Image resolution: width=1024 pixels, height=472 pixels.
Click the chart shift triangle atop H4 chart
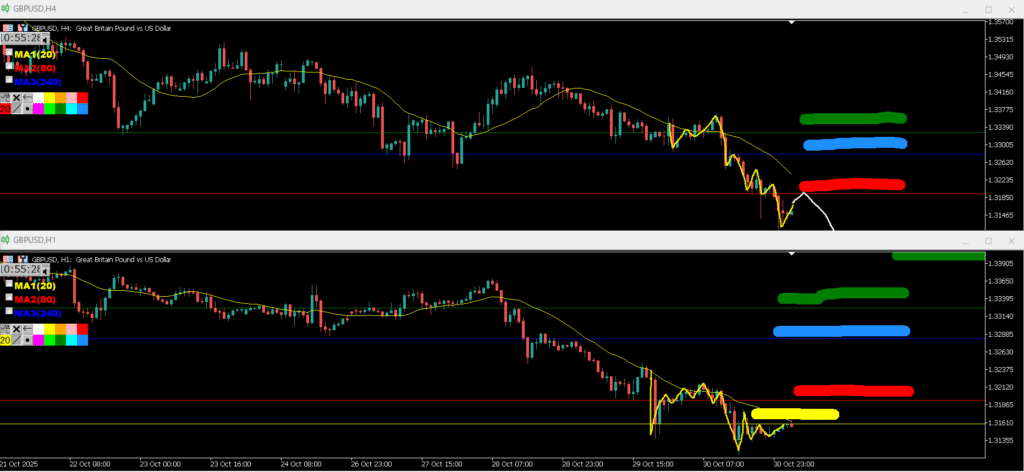pyautogui.click(x=792, y=22)
